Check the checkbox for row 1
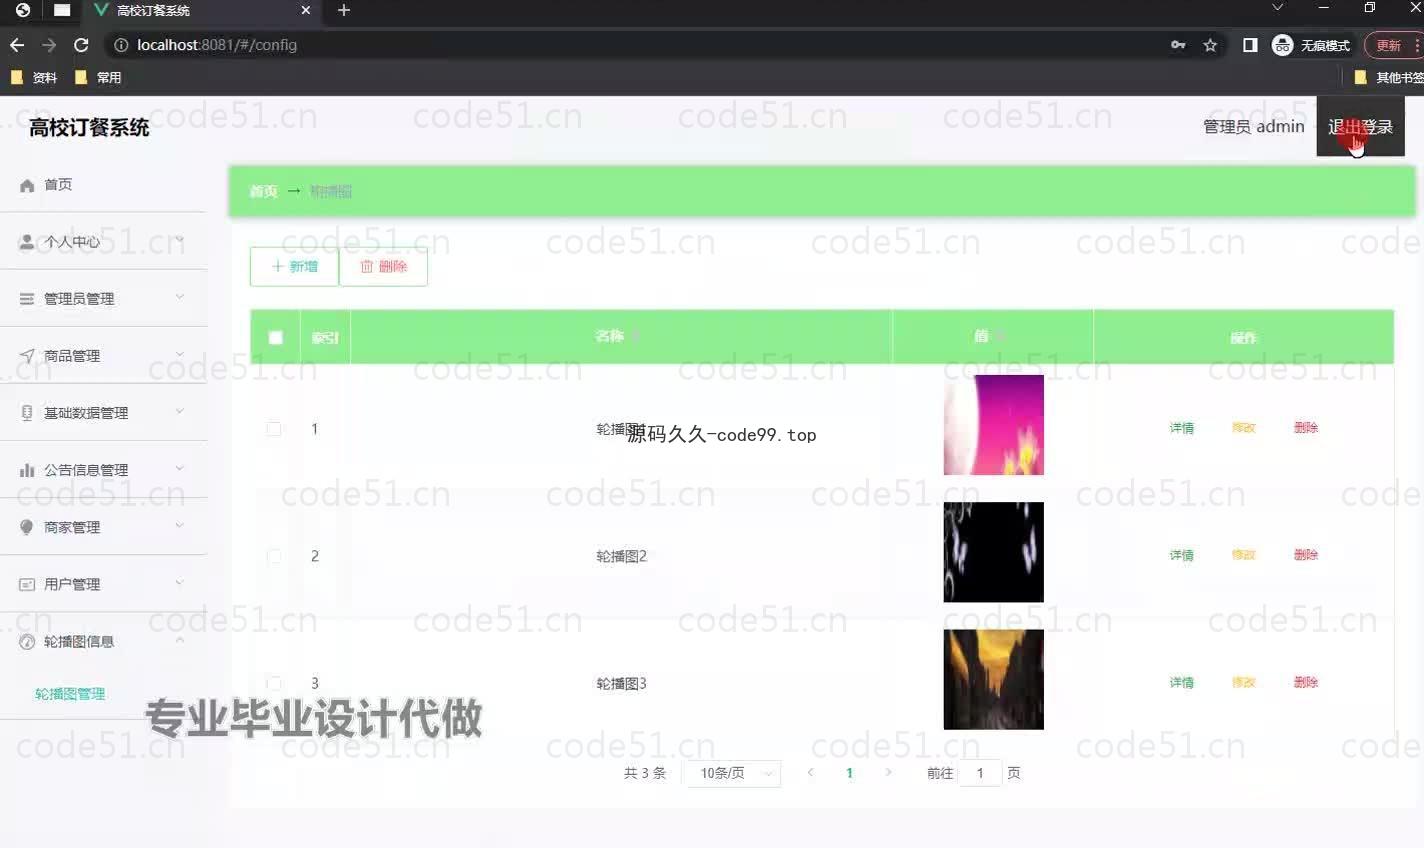 coord(274,429)
